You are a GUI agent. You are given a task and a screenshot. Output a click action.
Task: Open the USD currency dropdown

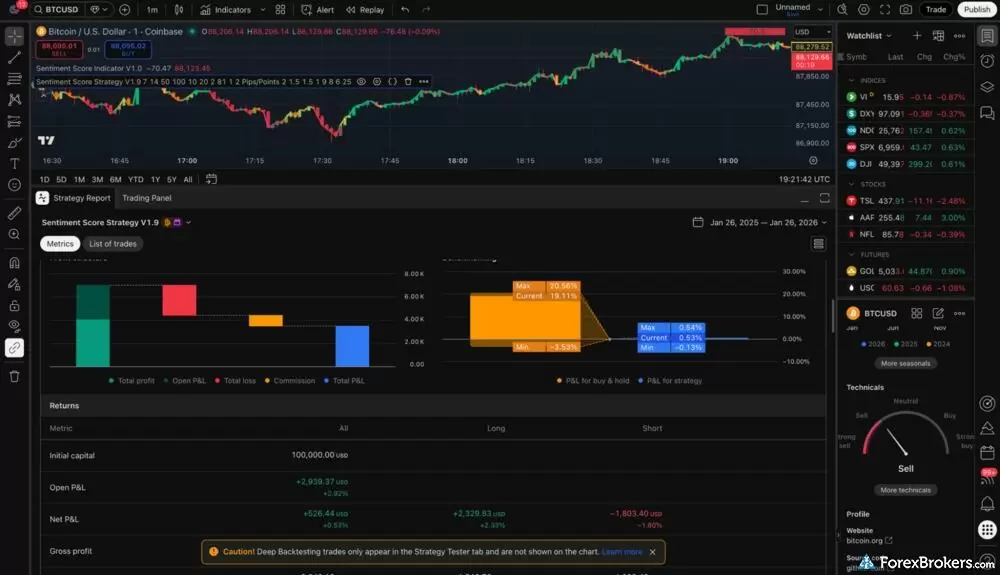point(812,32)
